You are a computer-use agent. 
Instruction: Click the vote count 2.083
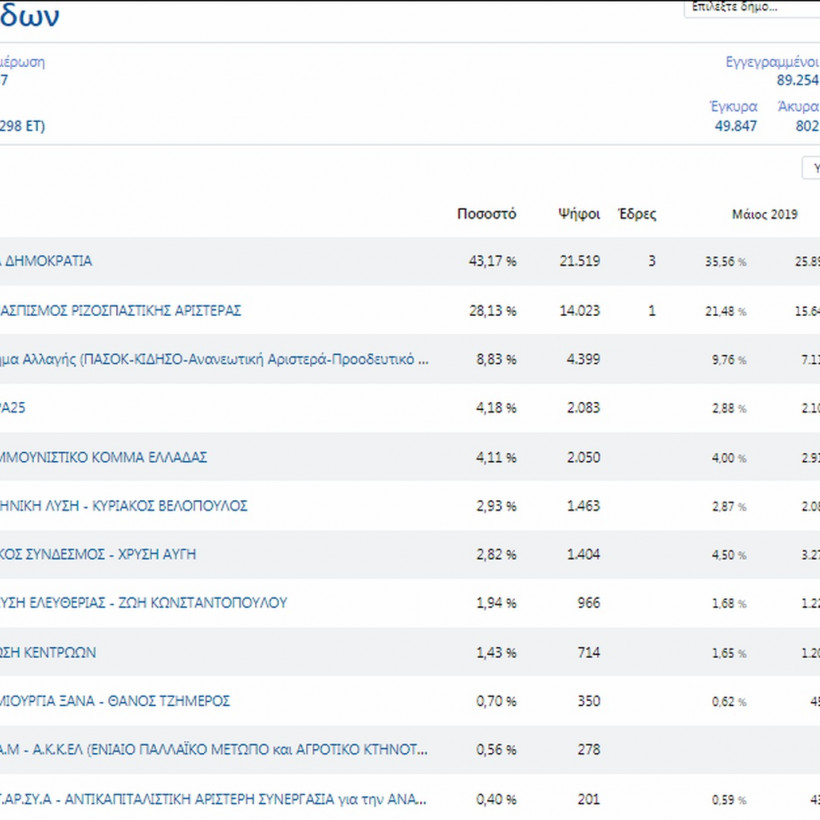583,408
